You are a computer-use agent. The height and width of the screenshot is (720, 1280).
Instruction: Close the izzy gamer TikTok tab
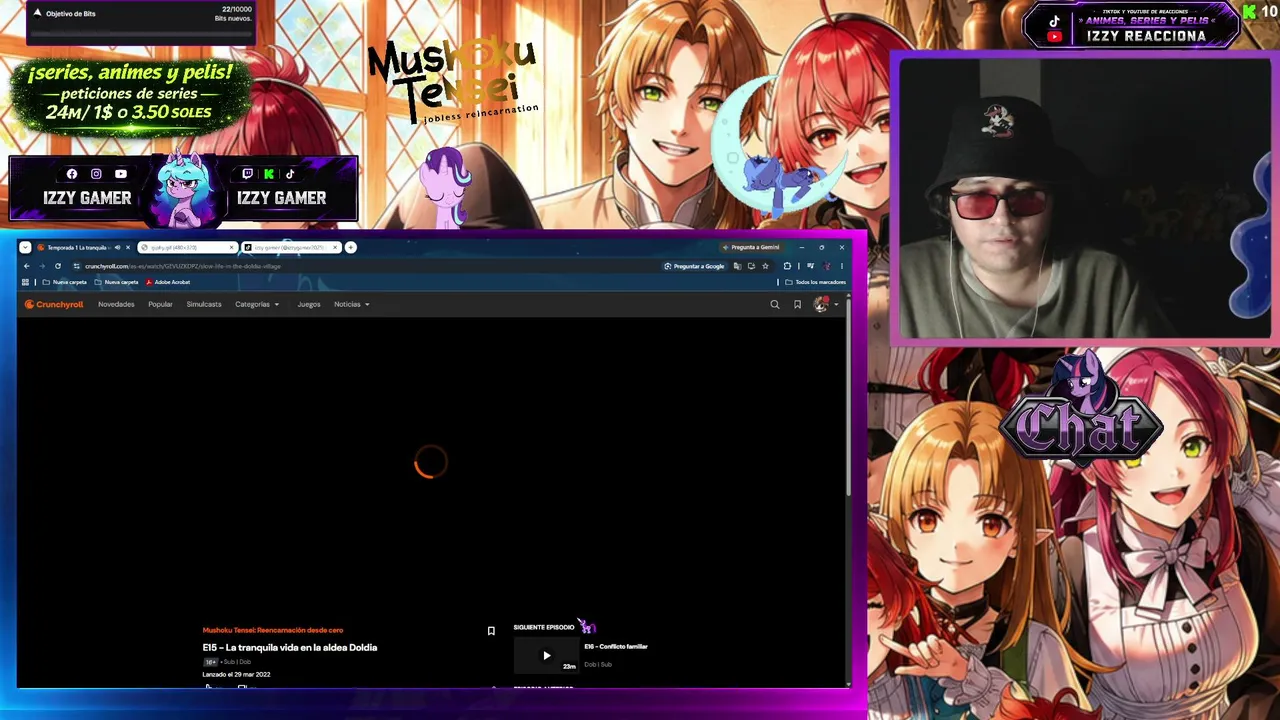click(335, 247)
